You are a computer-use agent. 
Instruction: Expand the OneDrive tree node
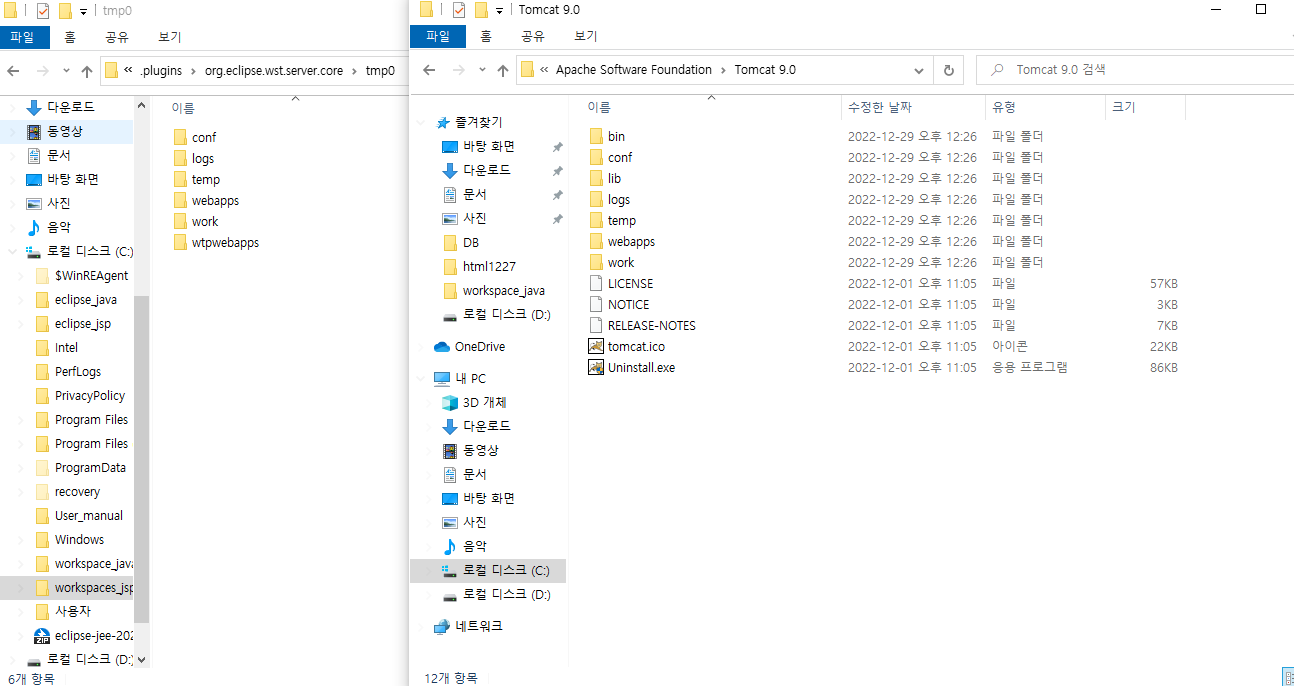[422, 347]
